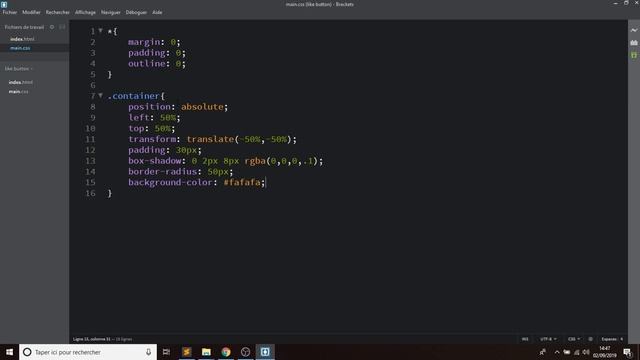This screenshot has width=640, height=360.
Task: Show hidden tray icons chevron
Action: point(557,352)
